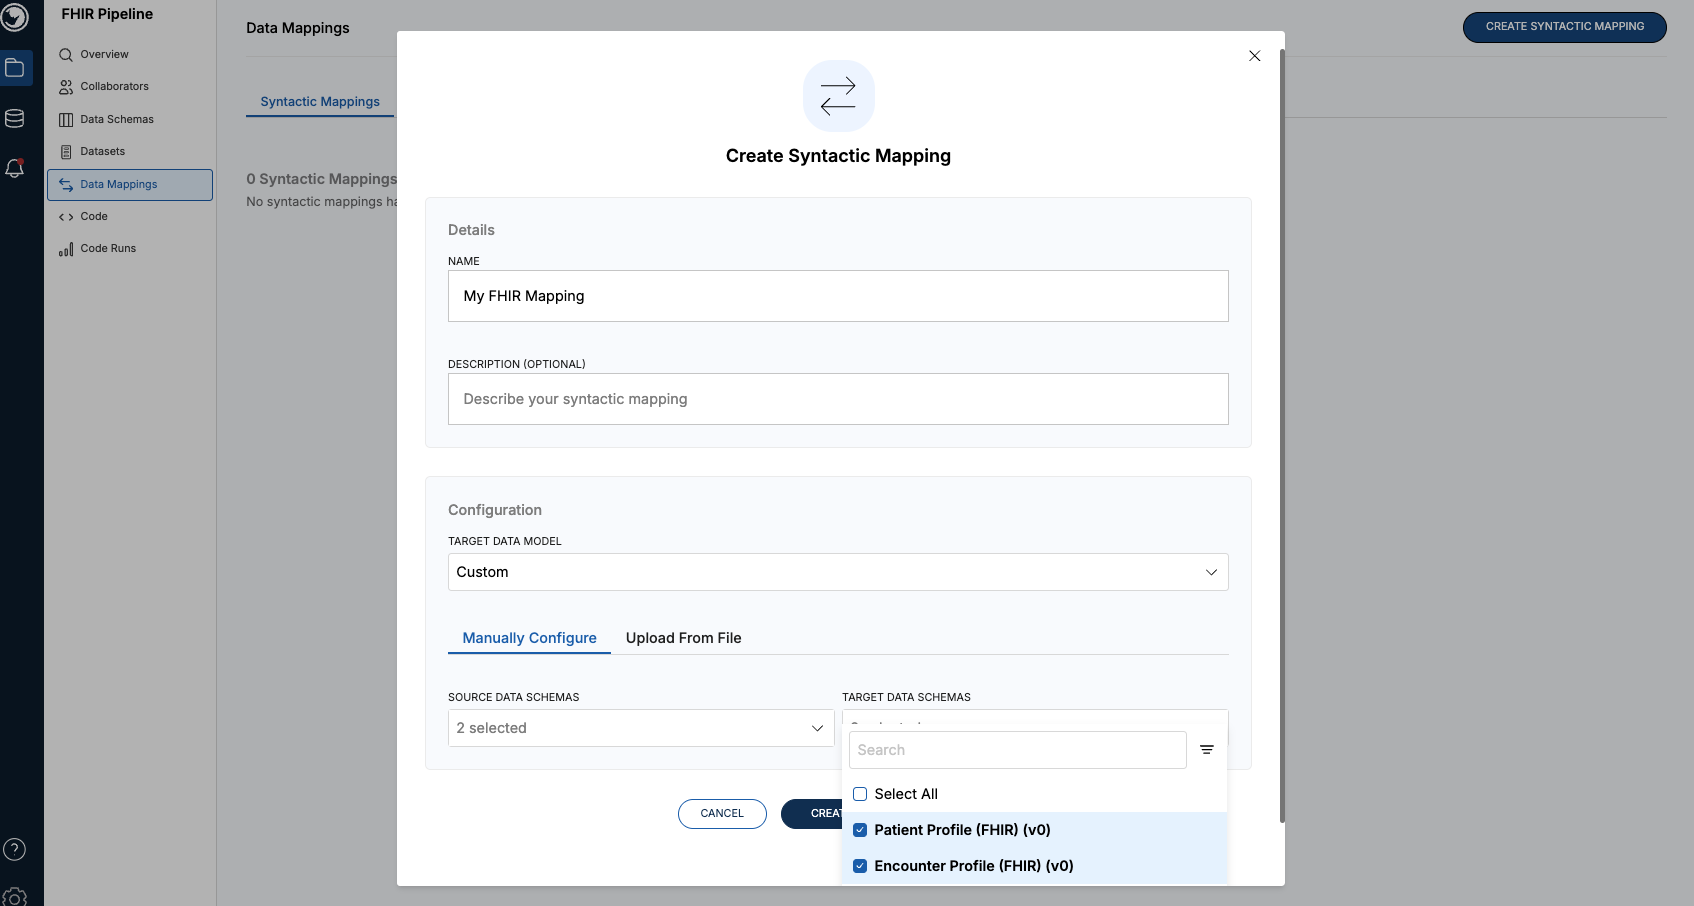The width and height of the screenshot is (1694, 906).
Task: Open the projects folder icon in left rail
Action: (x=15, y=68)
